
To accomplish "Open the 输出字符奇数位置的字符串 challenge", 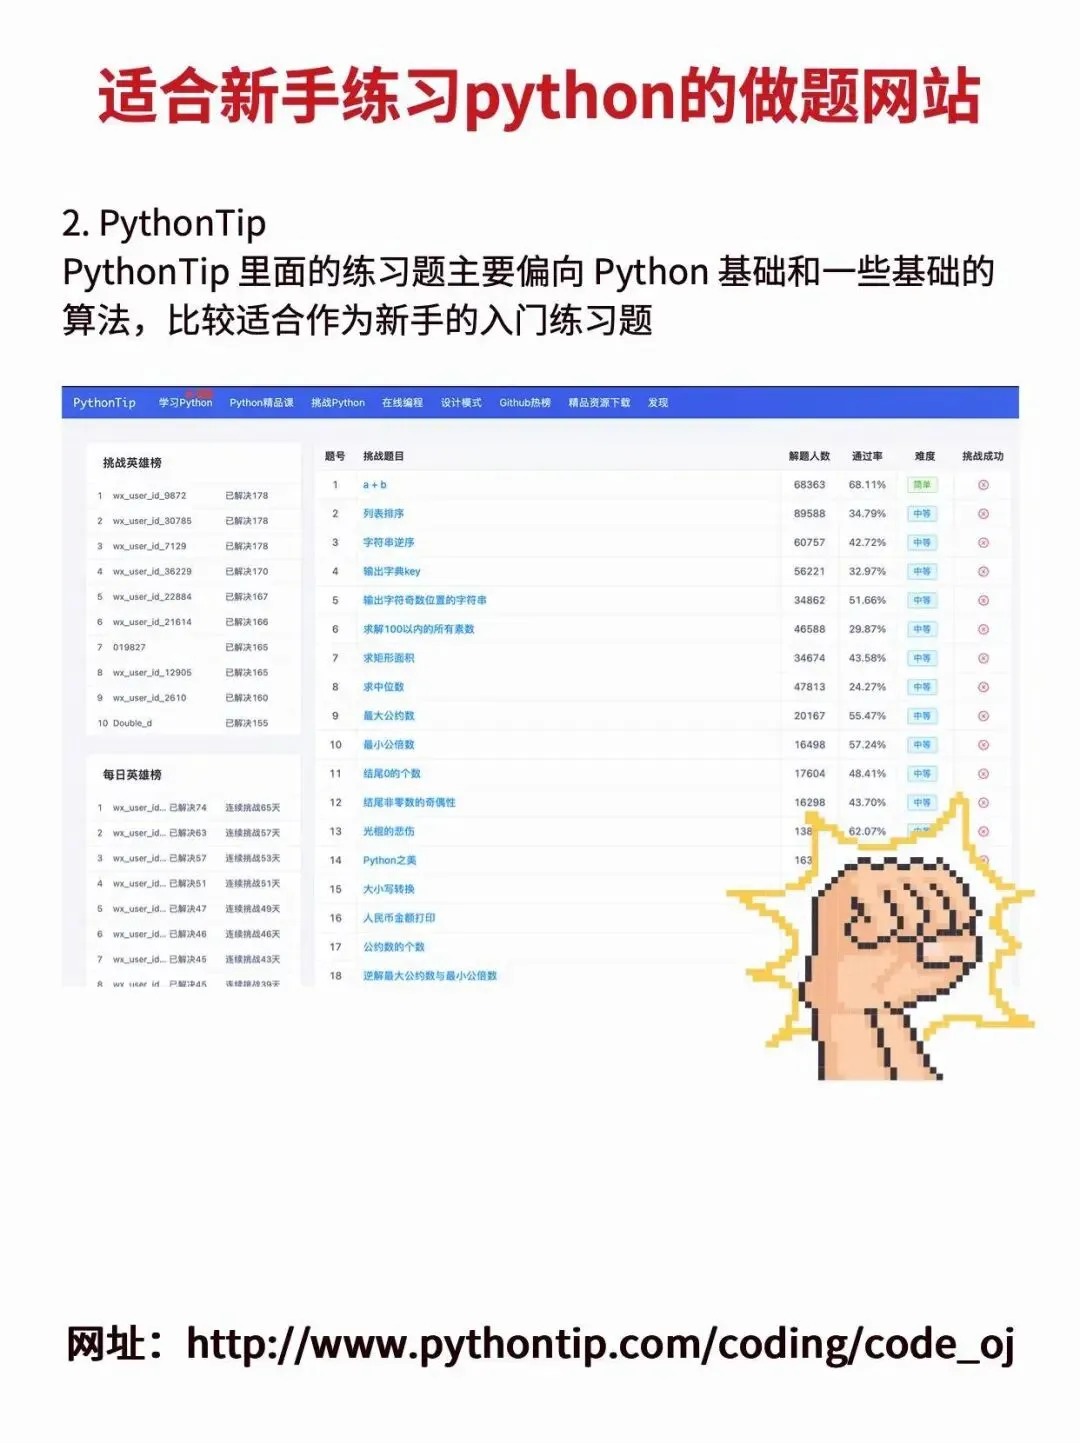I will click(424, 601).
